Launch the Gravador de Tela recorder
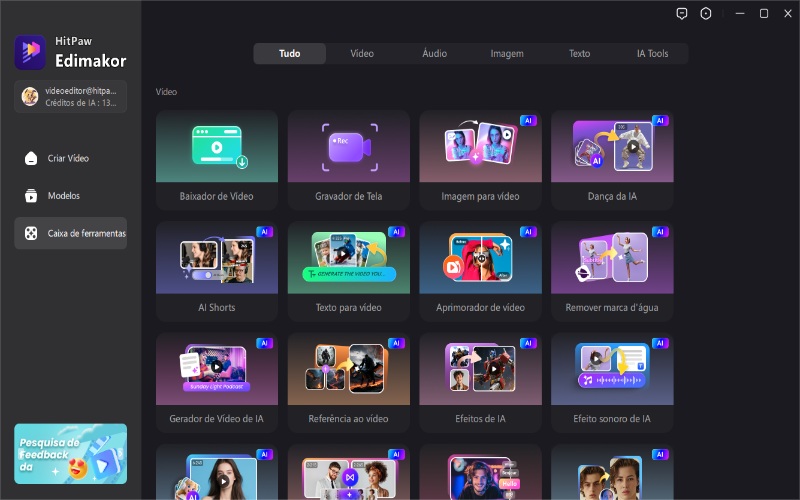This screenshot has width=800, height=500. (348, 158)
